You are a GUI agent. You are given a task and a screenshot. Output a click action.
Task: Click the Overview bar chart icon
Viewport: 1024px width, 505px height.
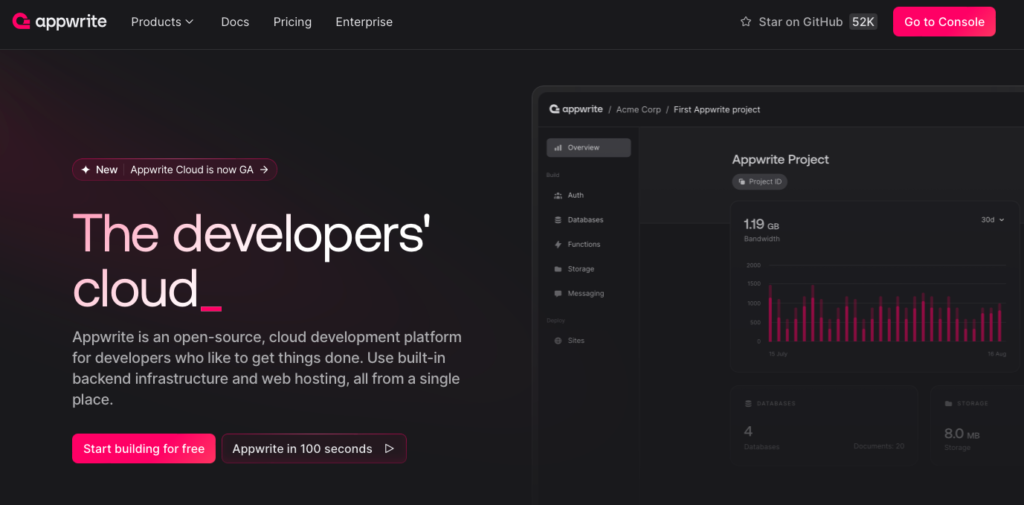pos(558,148)
